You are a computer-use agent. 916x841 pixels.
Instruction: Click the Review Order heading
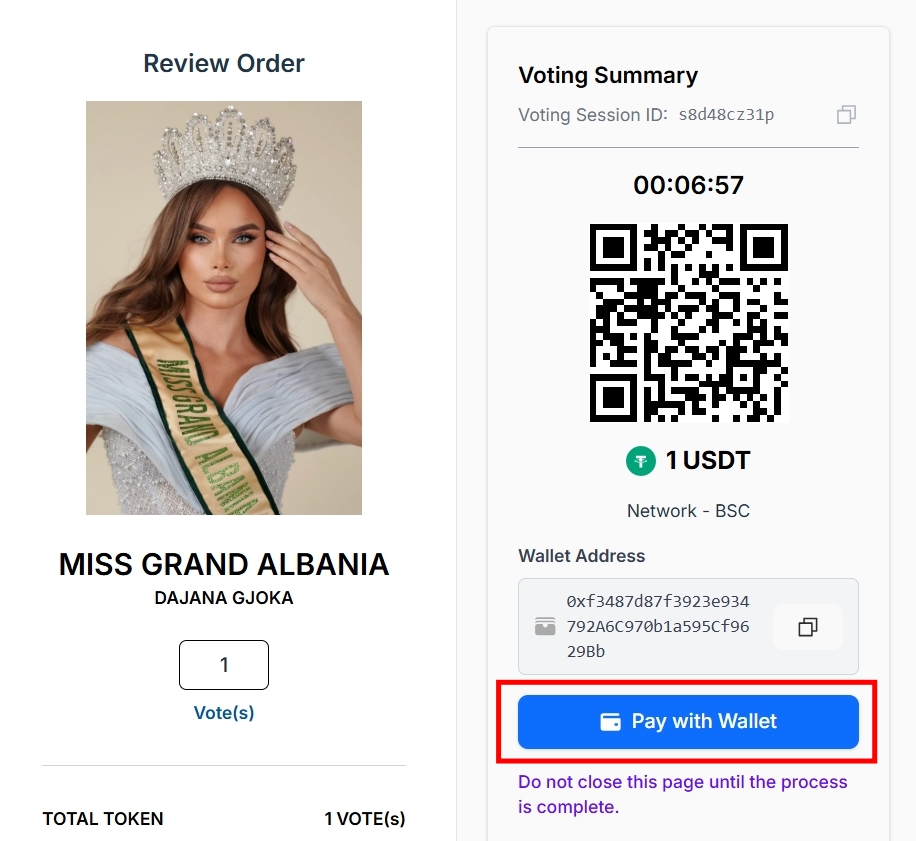point(224,64)
